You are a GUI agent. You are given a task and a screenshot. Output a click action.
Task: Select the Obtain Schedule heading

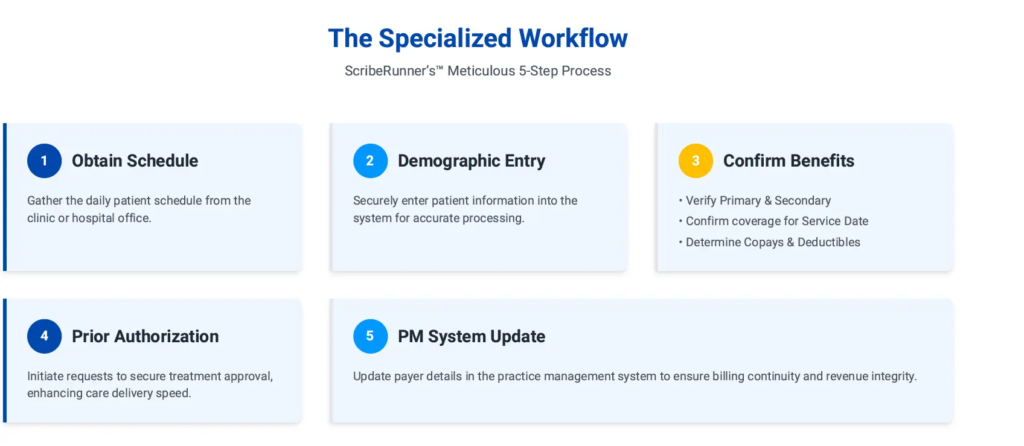pos(135,161)
